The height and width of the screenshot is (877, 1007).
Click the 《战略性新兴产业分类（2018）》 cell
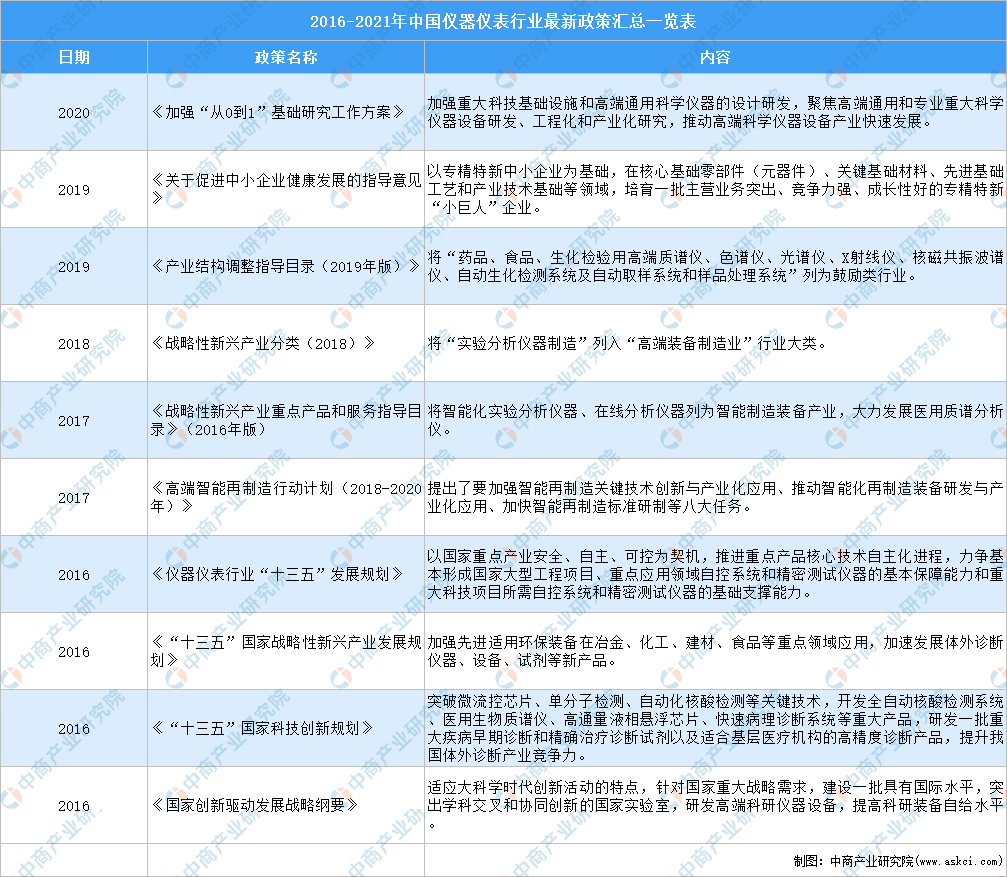[281, 342]
